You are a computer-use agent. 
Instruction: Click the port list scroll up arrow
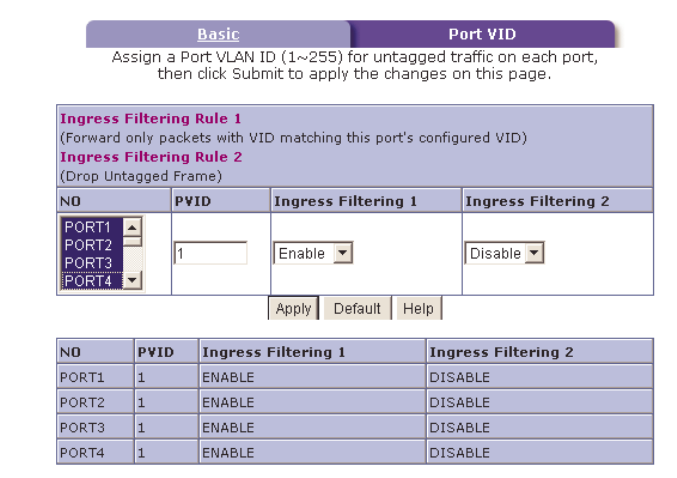pyautogui.click(x=132, y=228)
